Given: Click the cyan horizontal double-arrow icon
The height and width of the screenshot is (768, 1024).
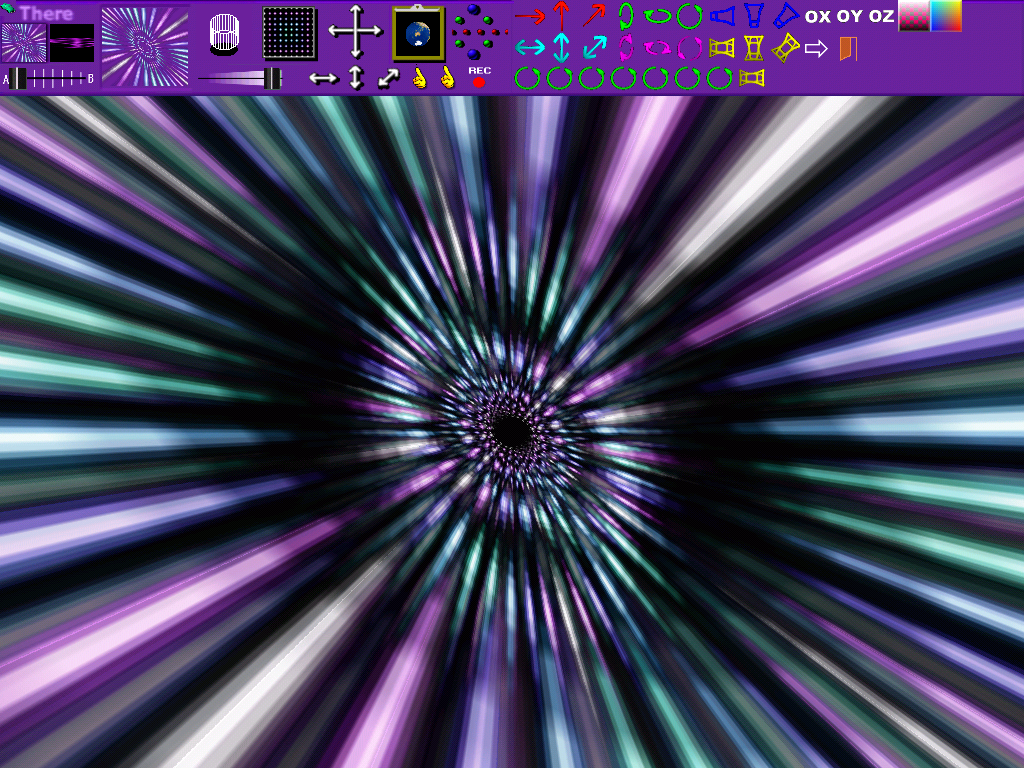Looking at the screenshot, I should (530, 48).
